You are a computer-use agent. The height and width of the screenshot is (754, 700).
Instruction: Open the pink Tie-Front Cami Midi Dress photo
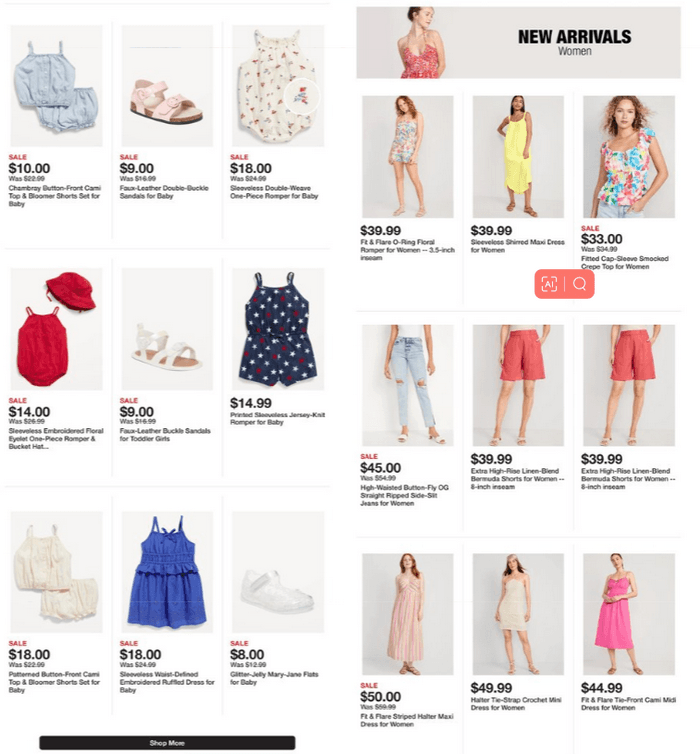[629, 614]
